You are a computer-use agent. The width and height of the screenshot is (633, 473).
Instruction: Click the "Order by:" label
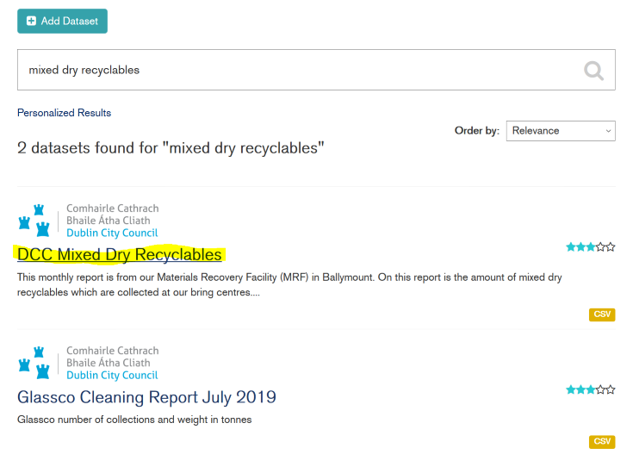[477, 131]
